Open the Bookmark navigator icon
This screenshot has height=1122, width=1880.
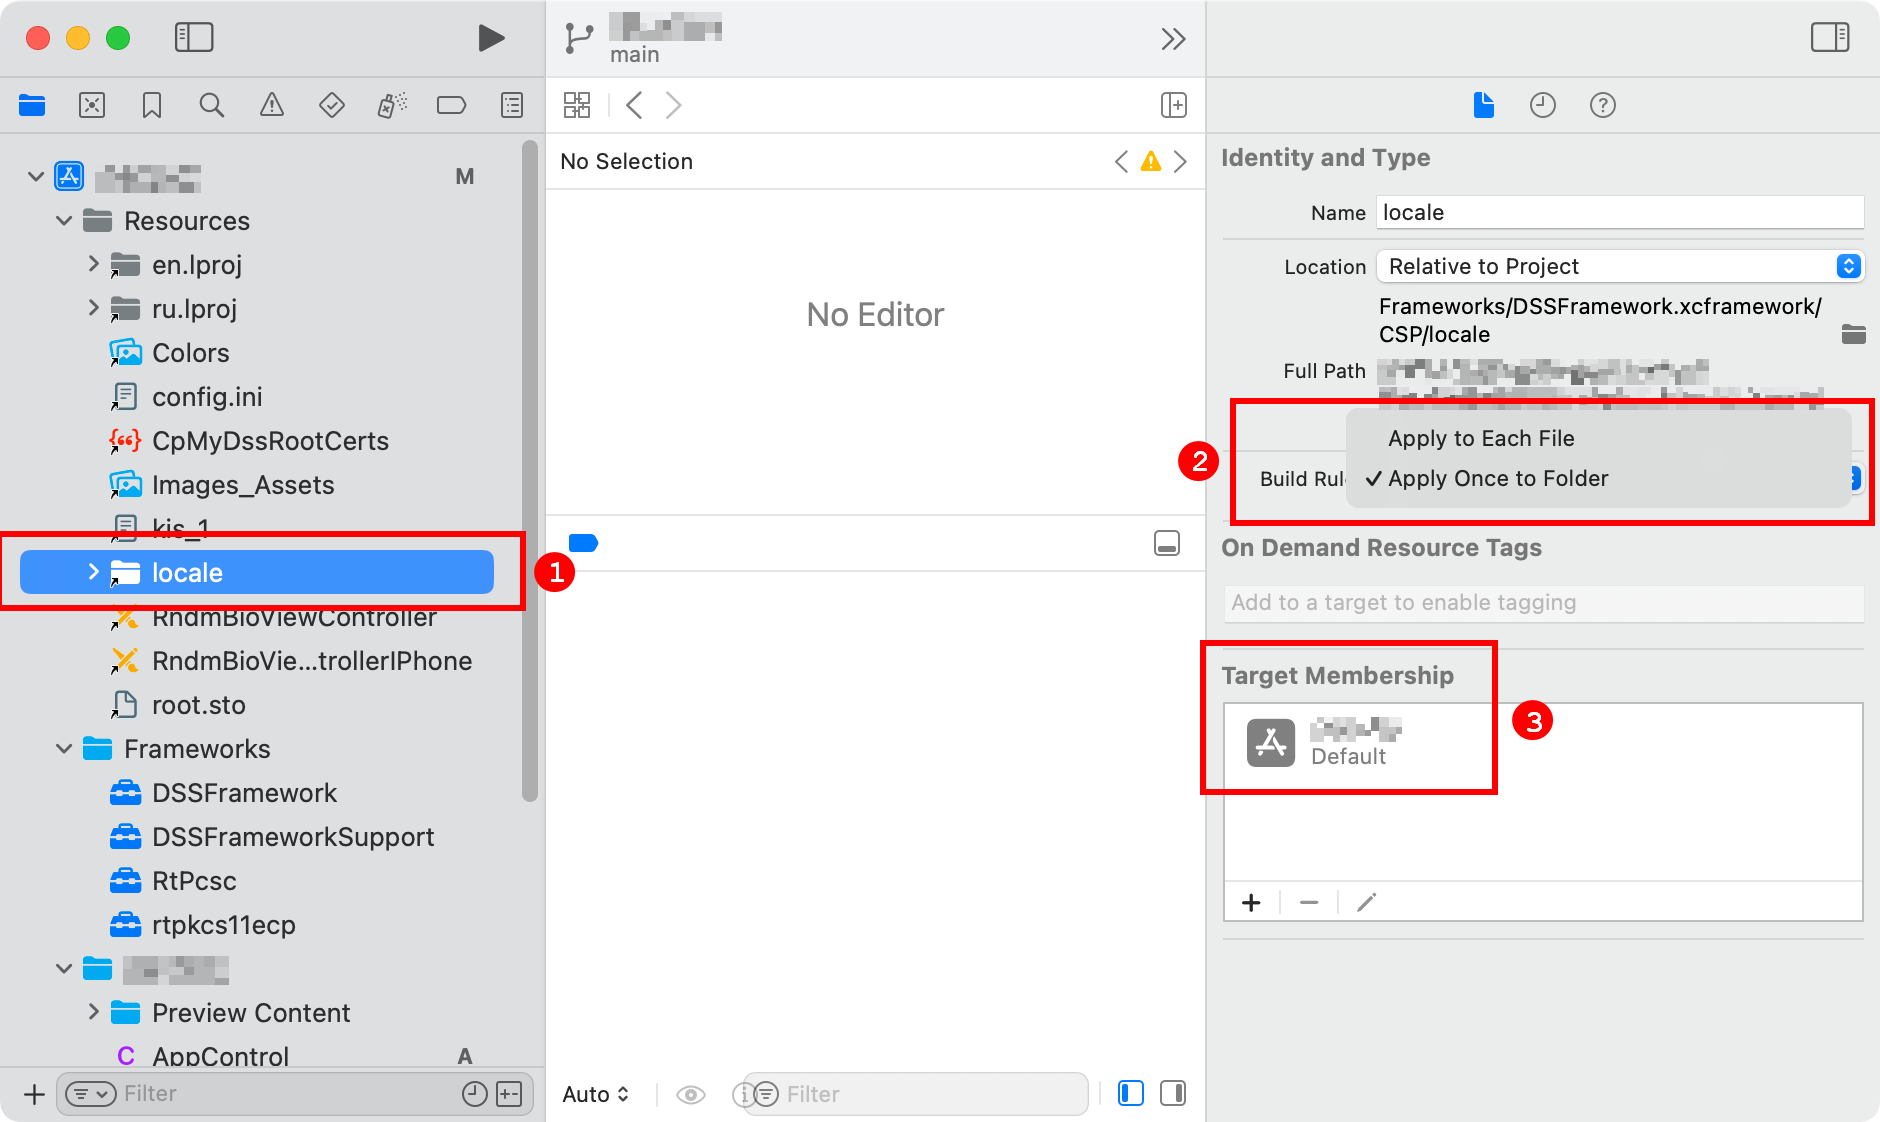(x=152, y=105)
